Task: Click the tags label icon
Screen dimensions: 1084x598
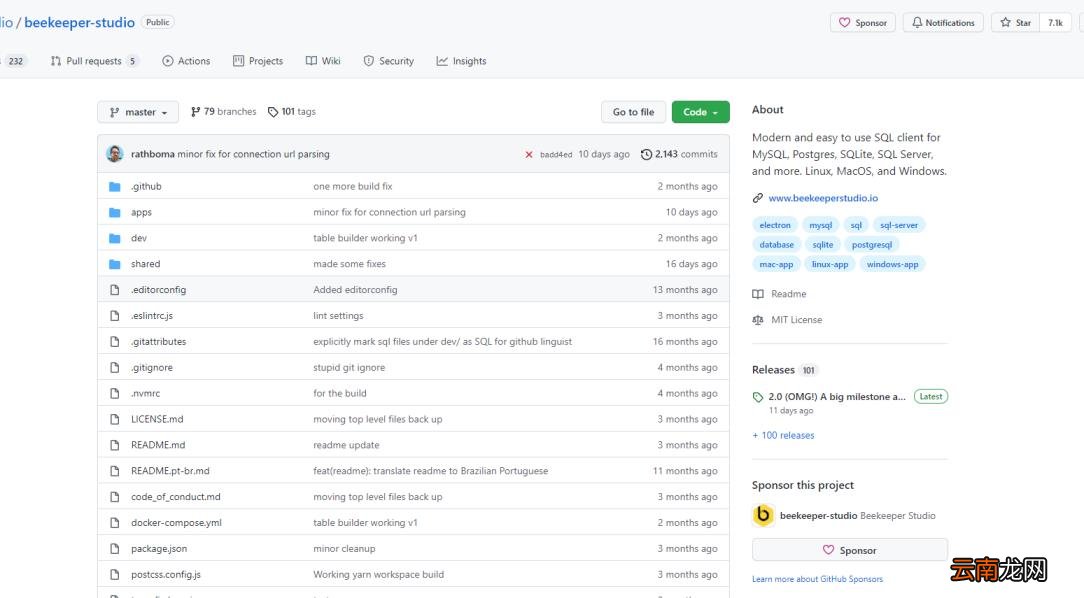Action: coord(273,112)
